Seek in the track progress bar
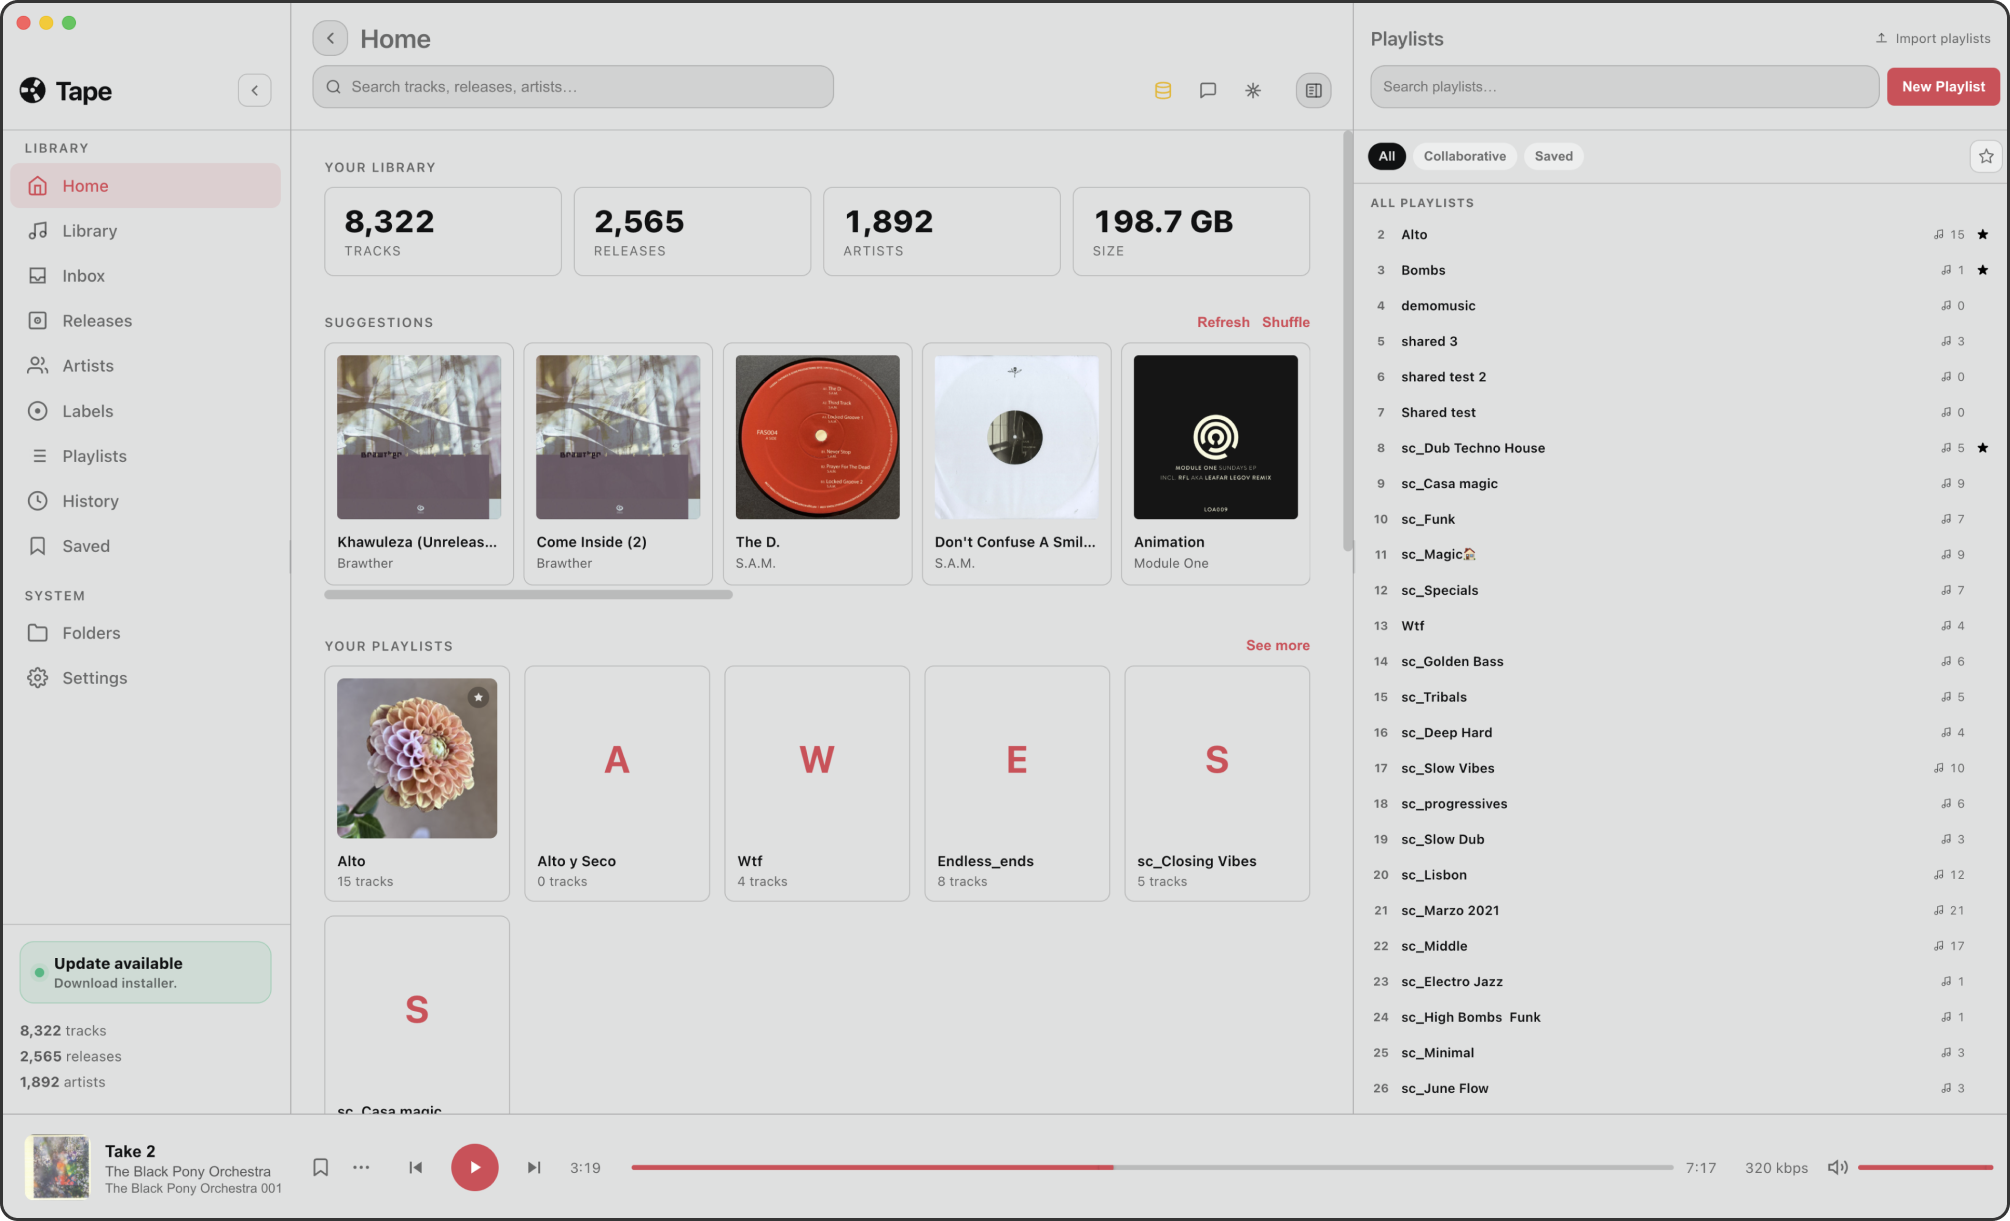Viewport: 2010px width, 1221px height. 1152,1167
